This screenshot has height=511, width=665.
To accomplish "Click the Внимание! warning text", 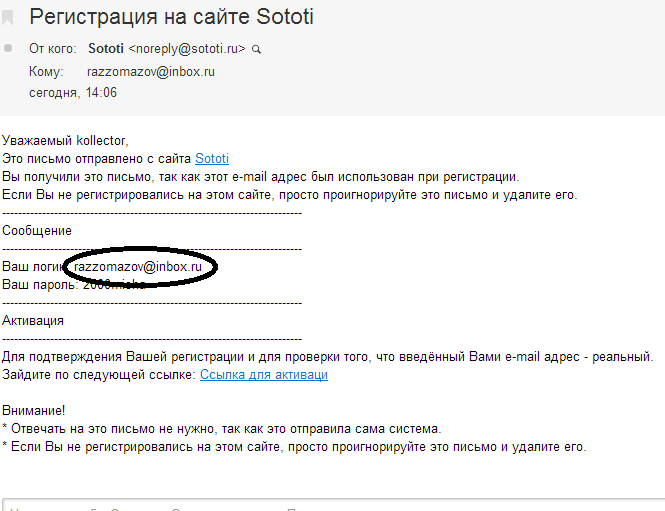I will [x=34, y=411].
